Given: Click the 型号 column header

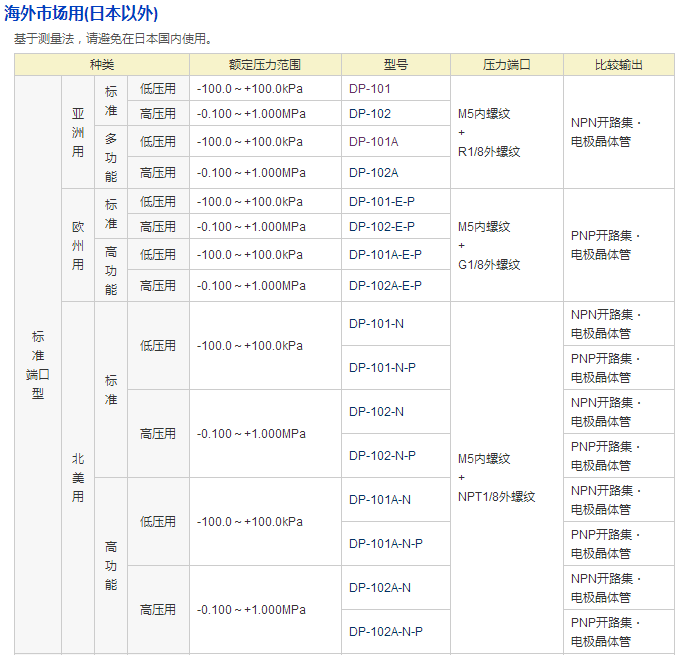Looking at the screenshot, I should (x=395, y=64).
